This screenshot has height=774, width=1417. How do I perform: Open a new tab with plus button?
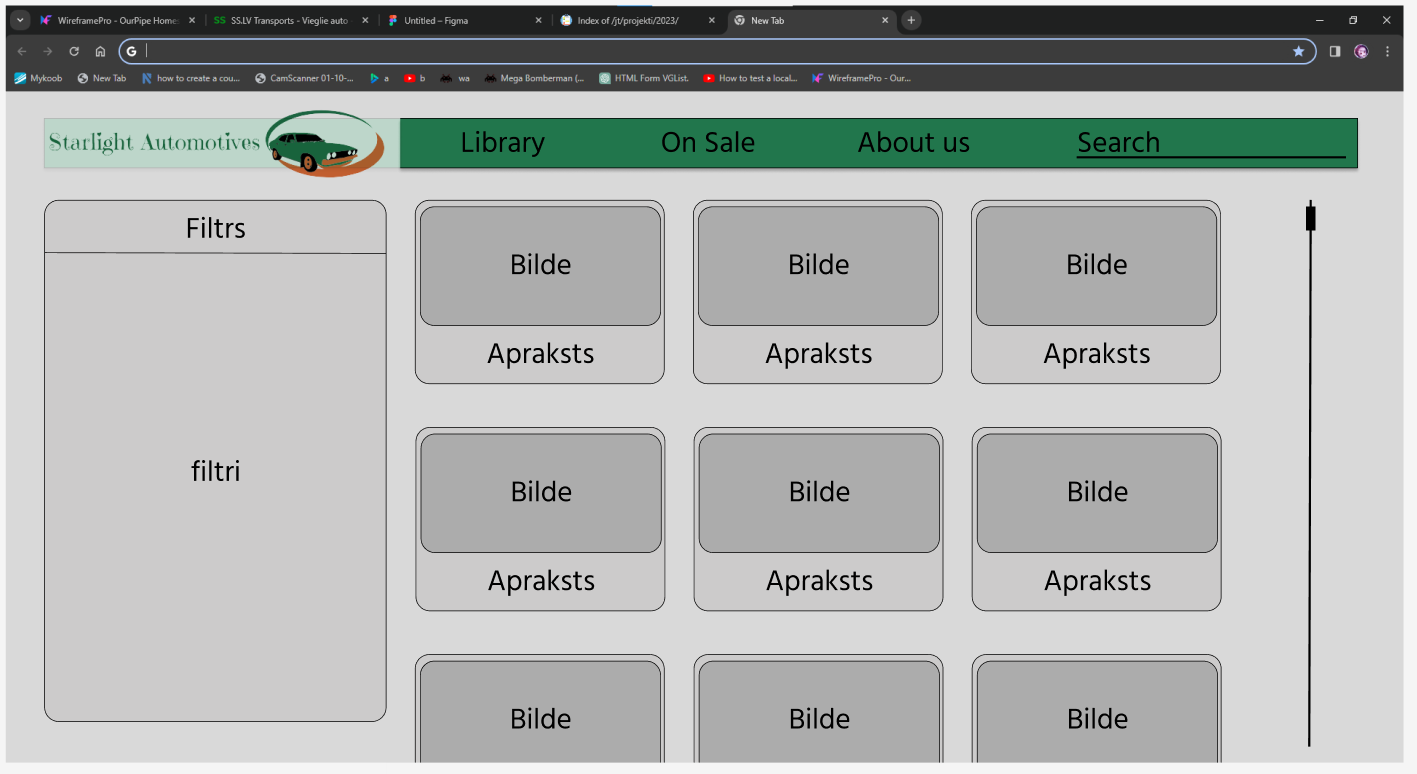click(910, 20)
